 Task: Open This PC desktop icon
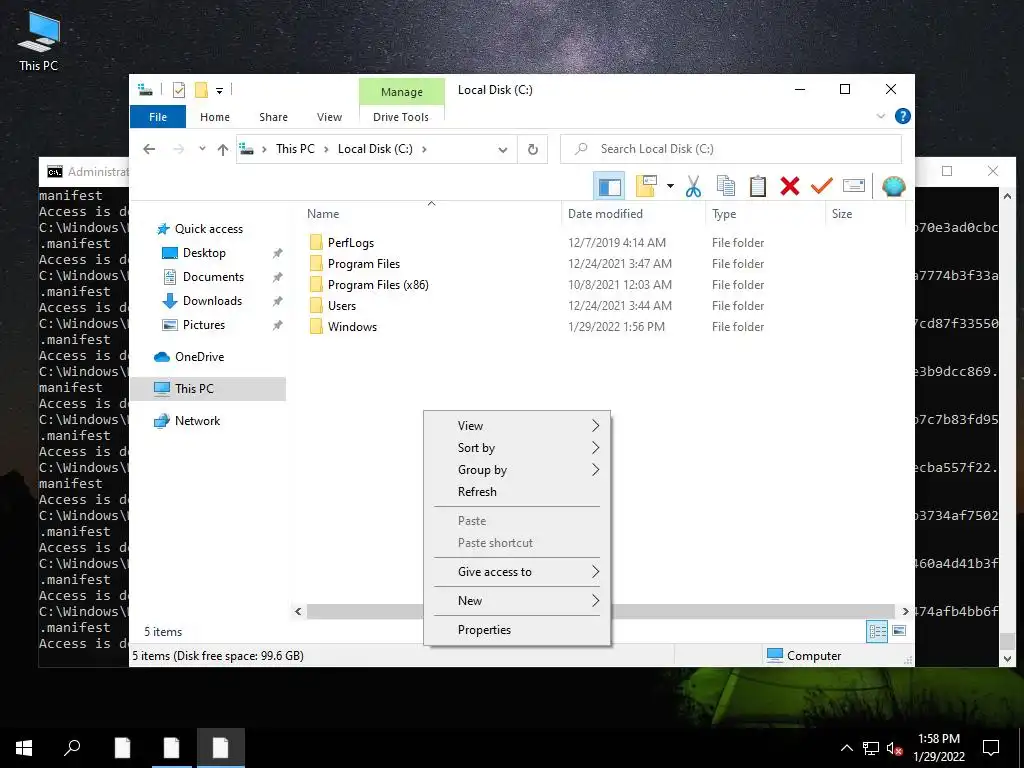[39, 40]
